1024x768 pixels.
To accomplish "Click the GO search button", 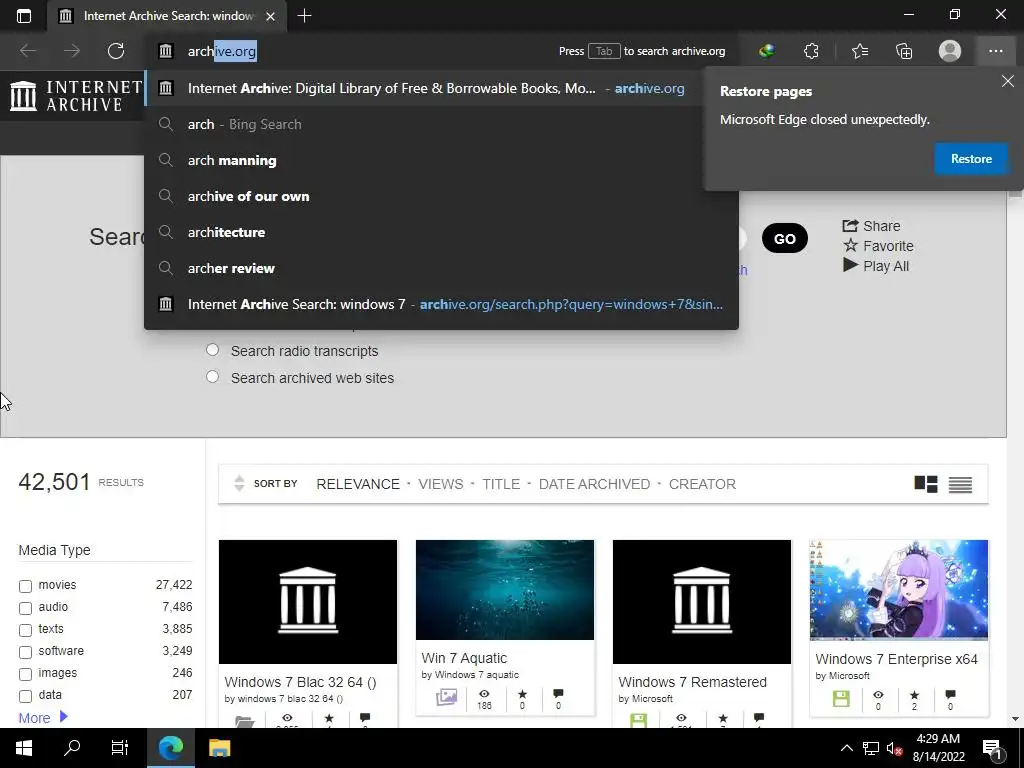I will (784, 238).
